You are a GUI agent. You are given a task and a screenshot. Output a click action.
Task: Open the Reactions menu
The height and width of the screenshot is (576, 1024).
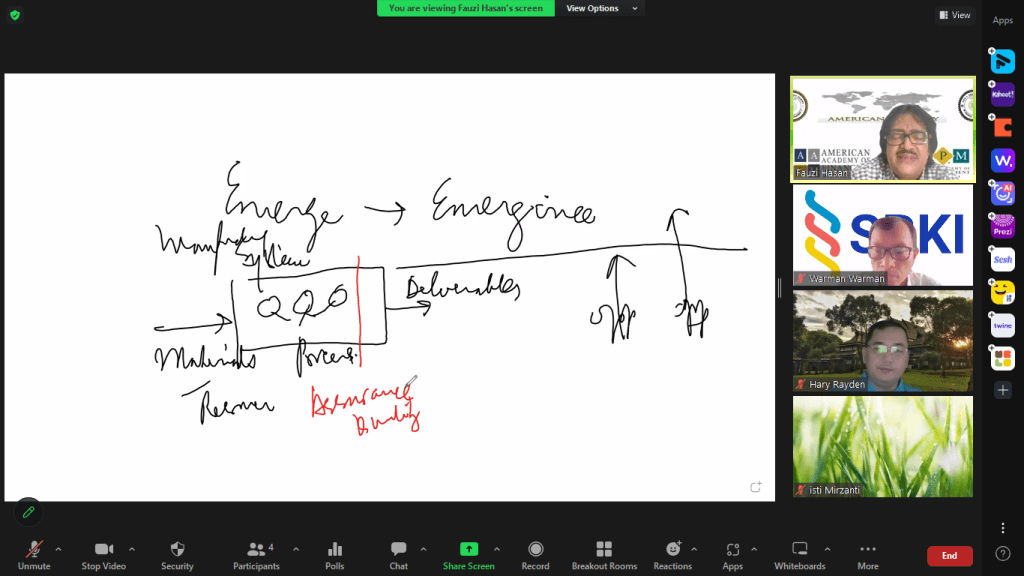coord(672,556)
